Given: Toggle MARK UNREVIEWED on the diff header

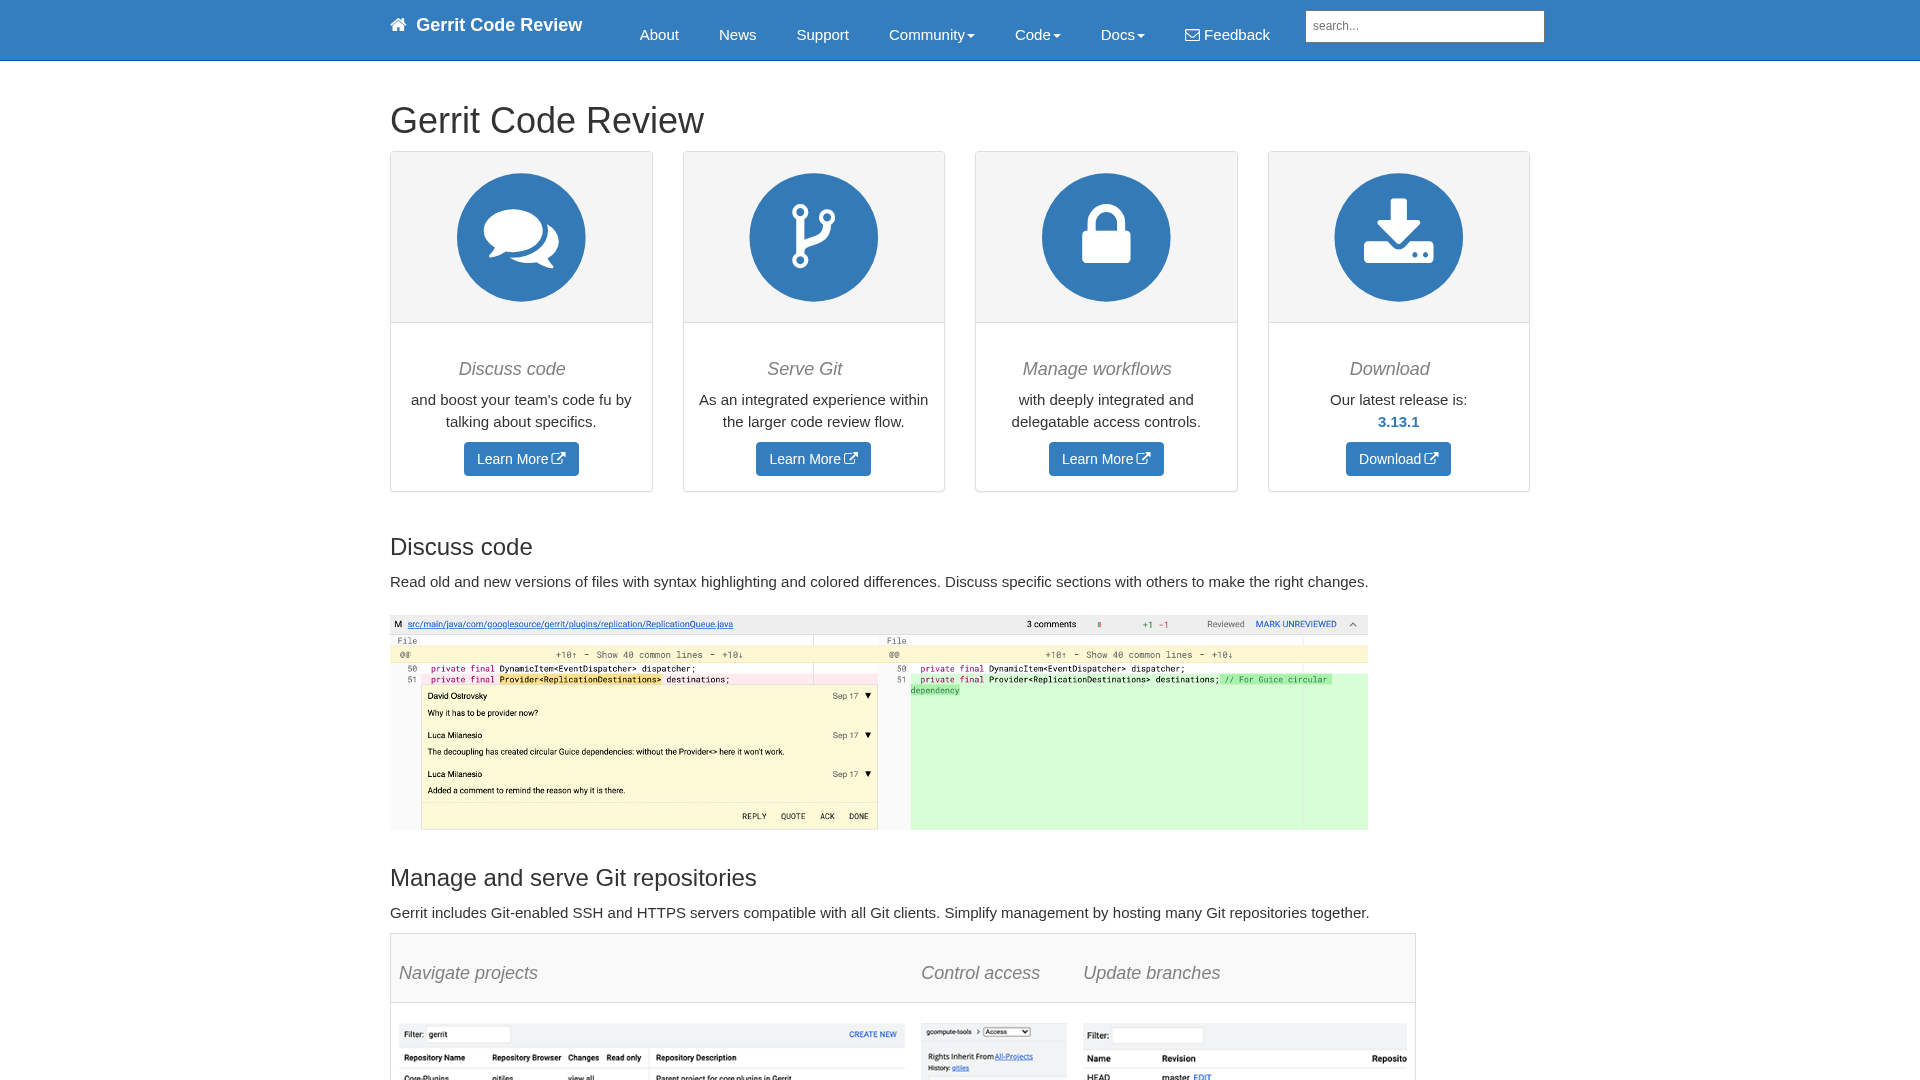Looking at the screenshot, I should point(1296,624).
